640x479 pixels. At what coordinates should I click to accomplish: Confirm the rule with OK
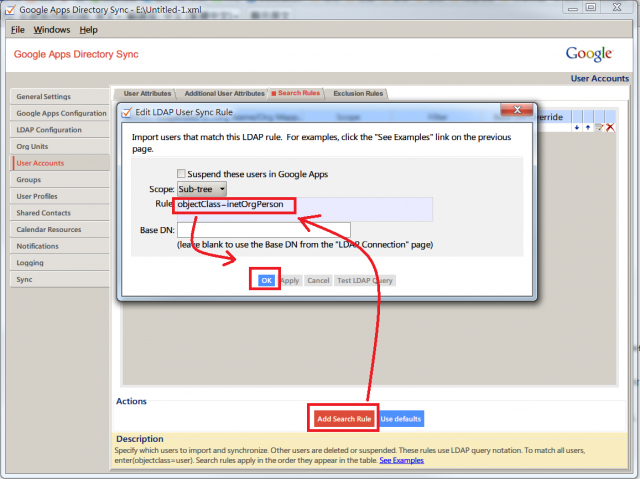(266, 280)
